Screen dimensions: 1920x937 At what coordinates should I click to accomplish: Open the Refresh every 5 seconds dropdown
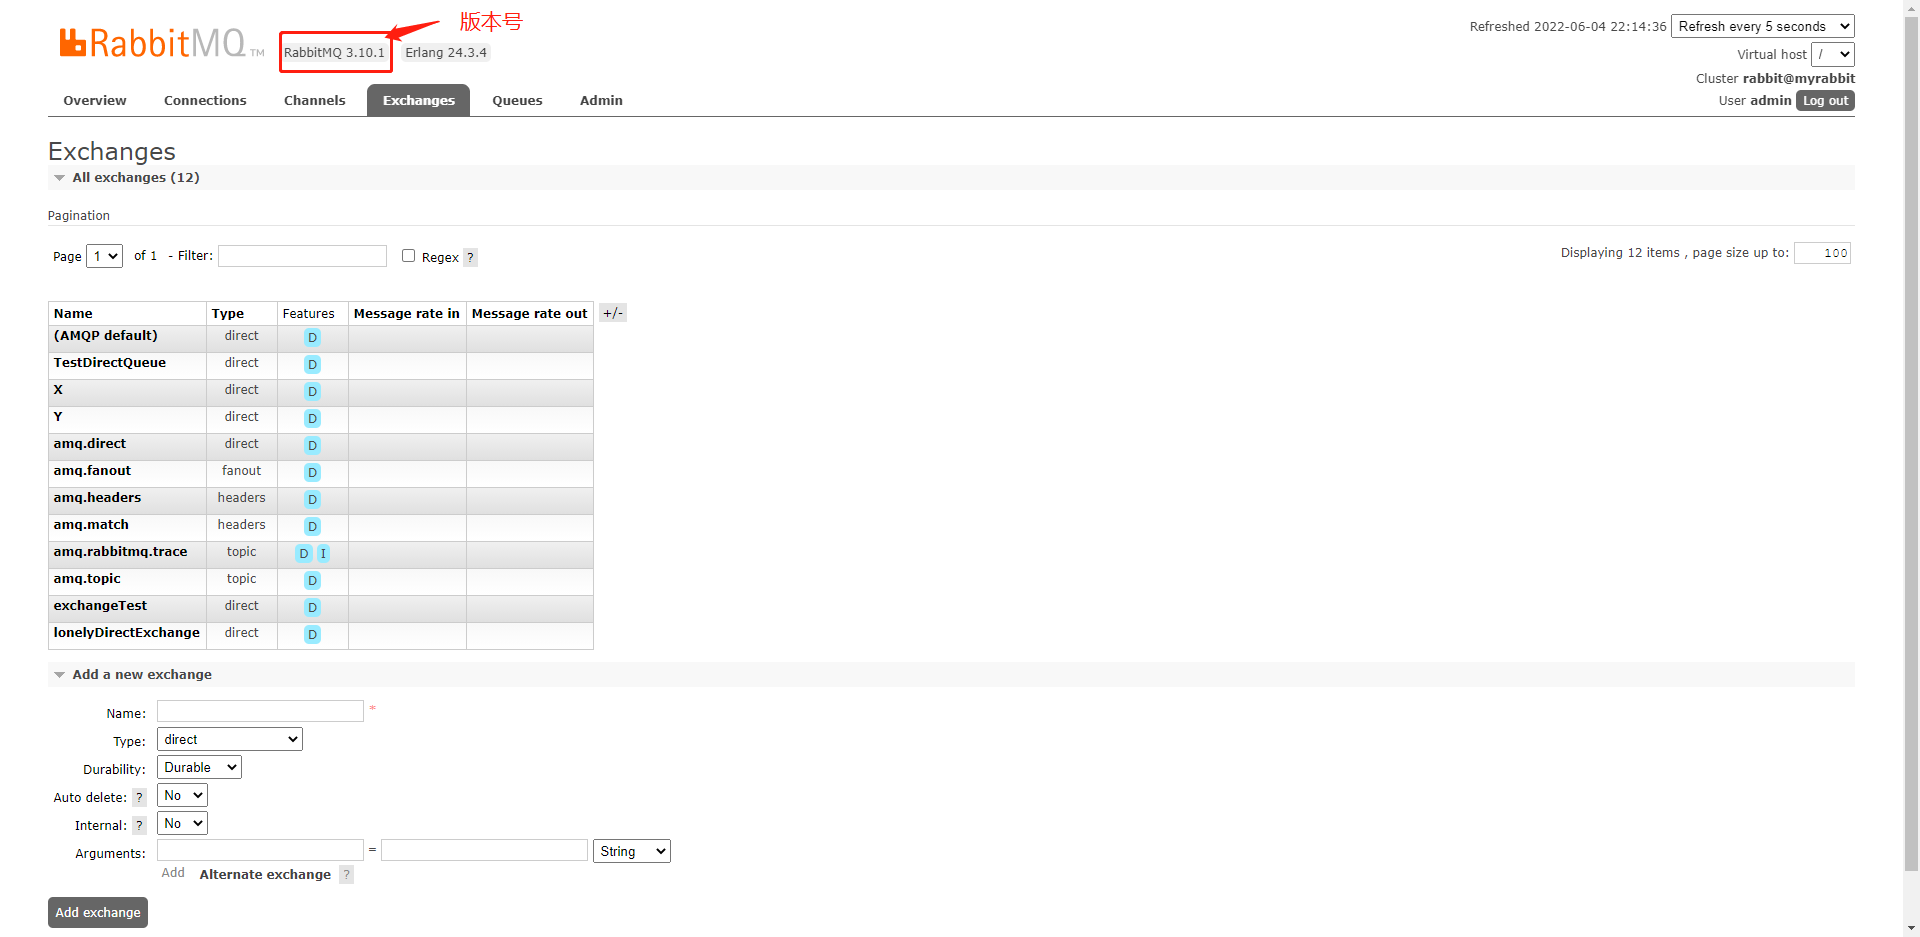pos(1763,27)
